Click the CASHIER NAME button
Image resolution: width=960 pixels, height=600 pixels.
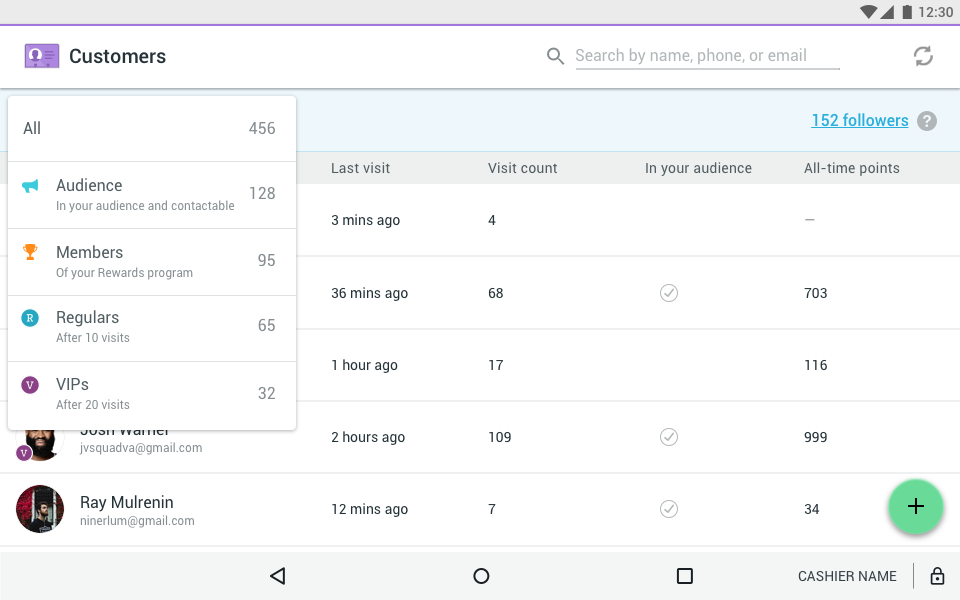coord(847,576)
